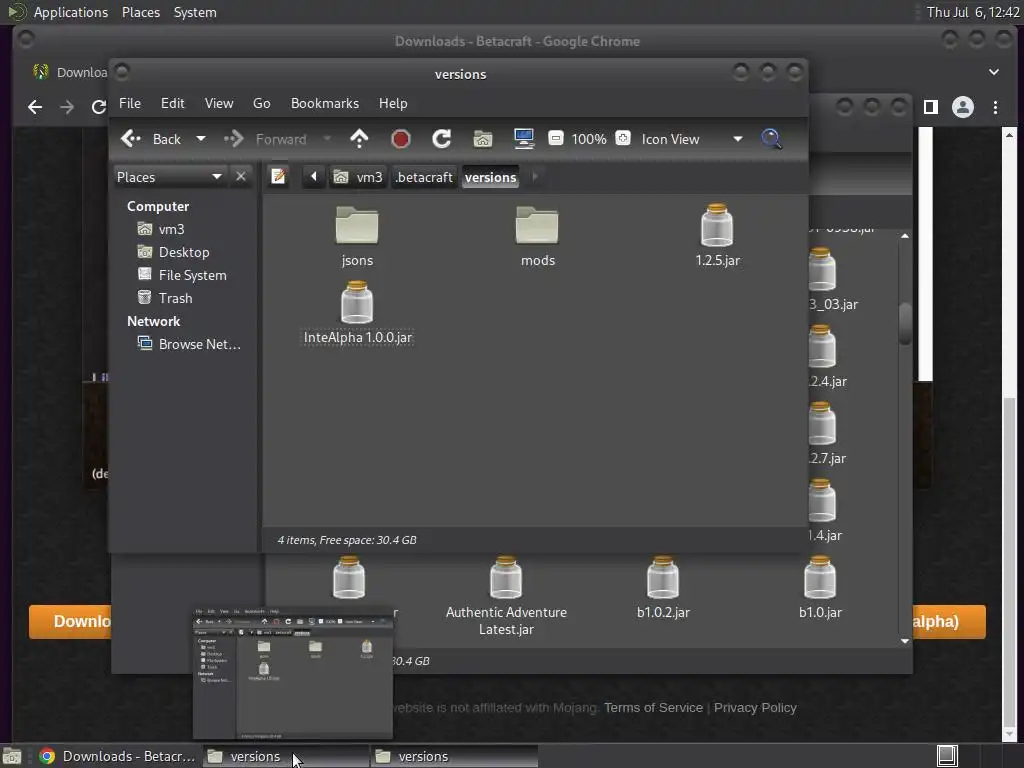Go back with the Back arrow in versions window
This screenshot has height=768, width=1024.
click(152, 139)
